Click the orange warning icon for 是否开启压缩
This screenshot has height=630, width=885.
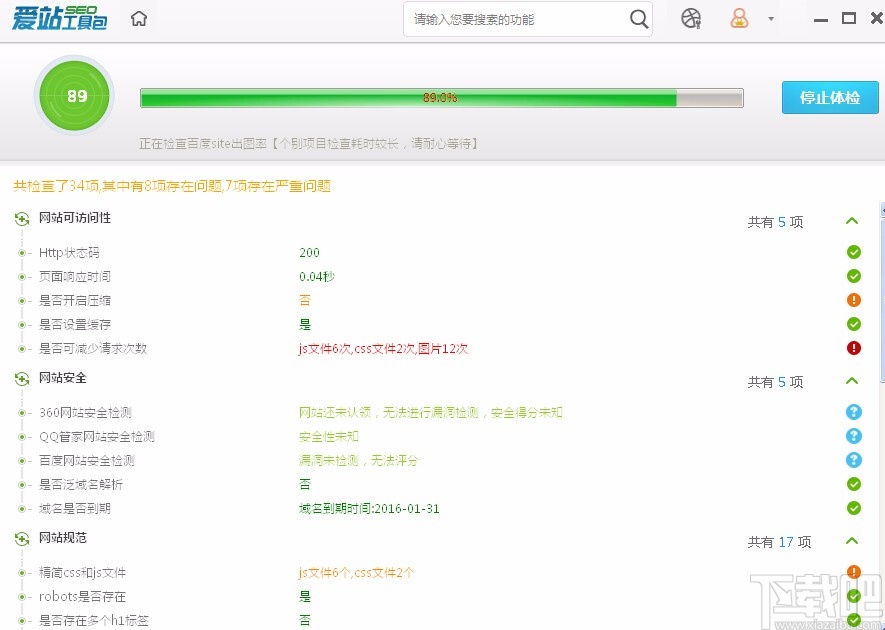pyautogui.click(x=853, y=300)
